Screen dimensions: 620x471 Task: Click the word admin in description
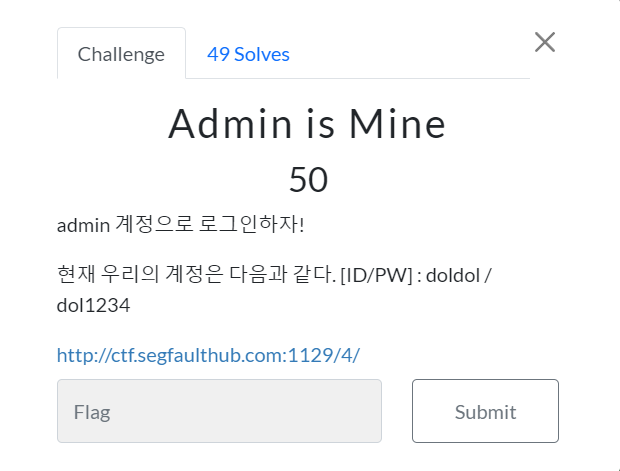click(83, 225)
